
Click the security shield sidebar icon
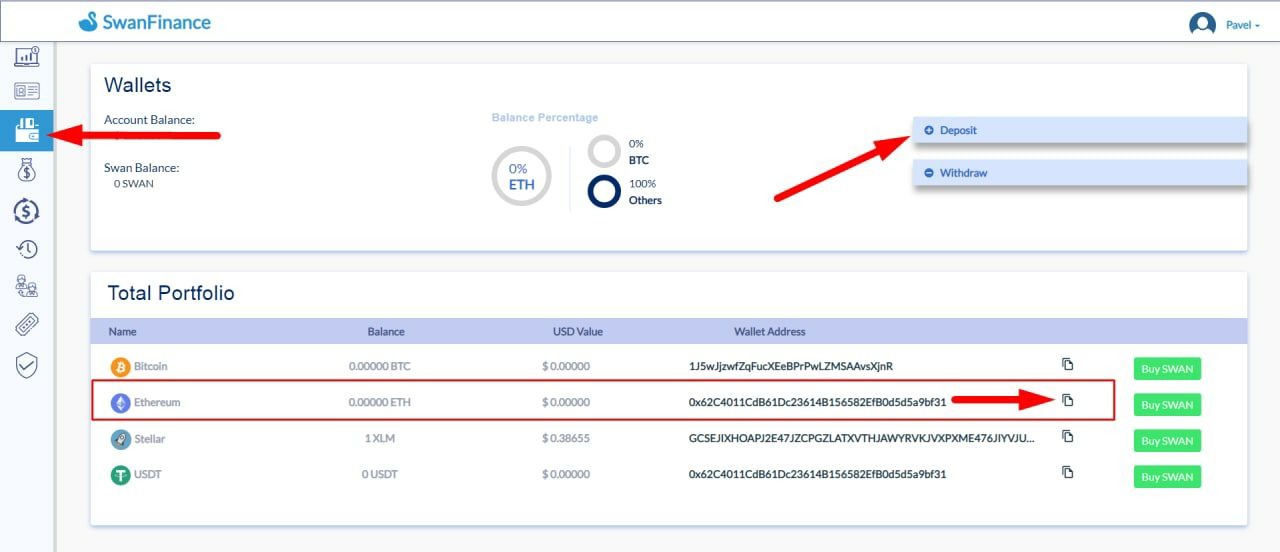click(x=27, y=365)
